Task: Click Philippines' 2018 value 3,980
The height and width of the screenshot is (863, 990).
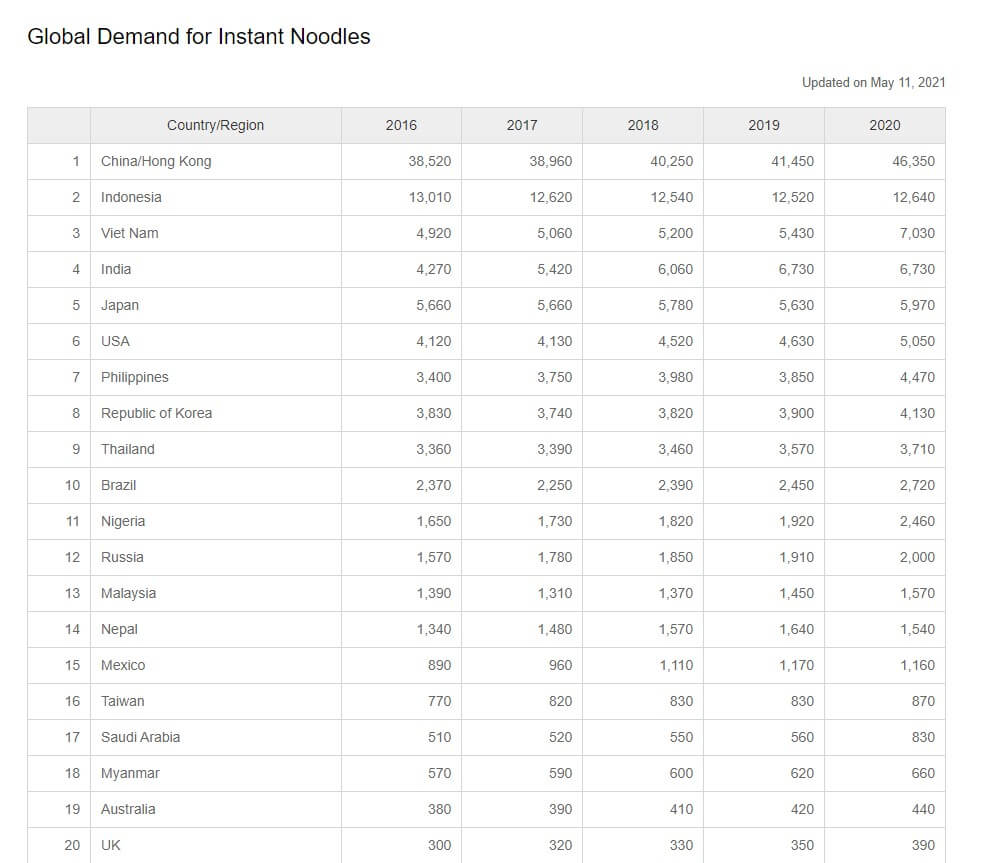Action: [675, 378]
